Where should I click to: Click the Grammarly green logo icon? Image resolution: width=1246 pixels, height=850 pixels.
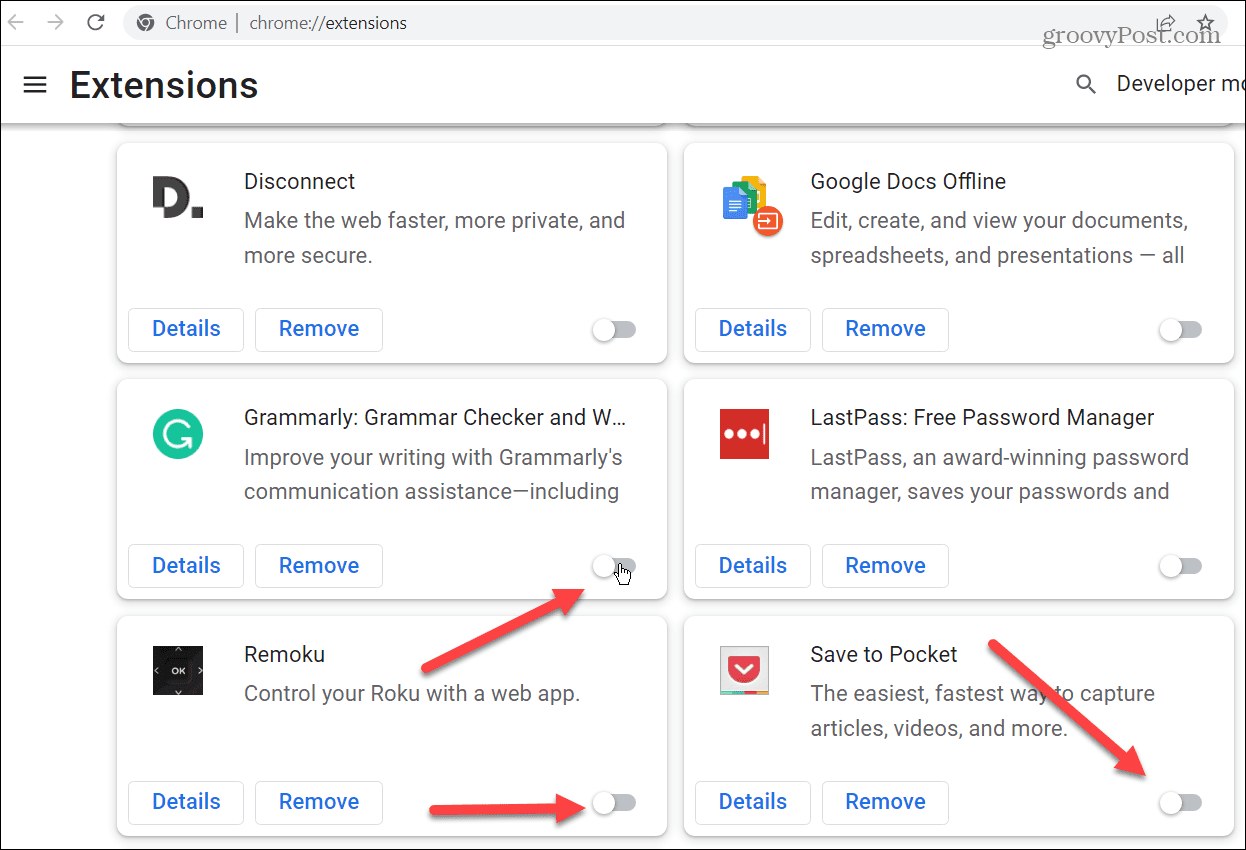(178, 434)
